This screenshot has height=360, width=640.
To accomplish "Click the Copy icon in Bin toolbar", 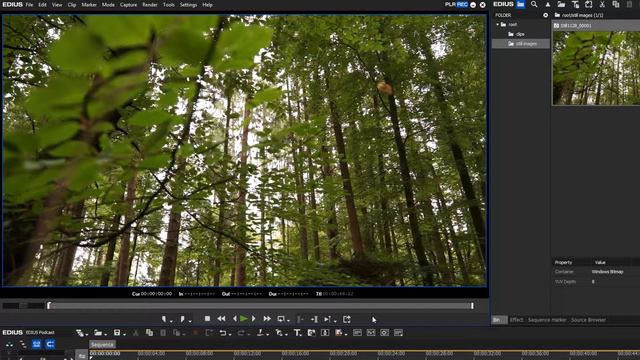I will [x=616, y=4].
